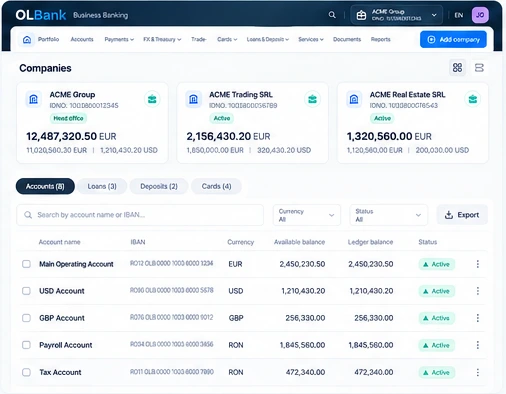The height and width of the screenshot is (394, 506).
Task: Select the Accounts (8) tab
Action: click(45, 186)
